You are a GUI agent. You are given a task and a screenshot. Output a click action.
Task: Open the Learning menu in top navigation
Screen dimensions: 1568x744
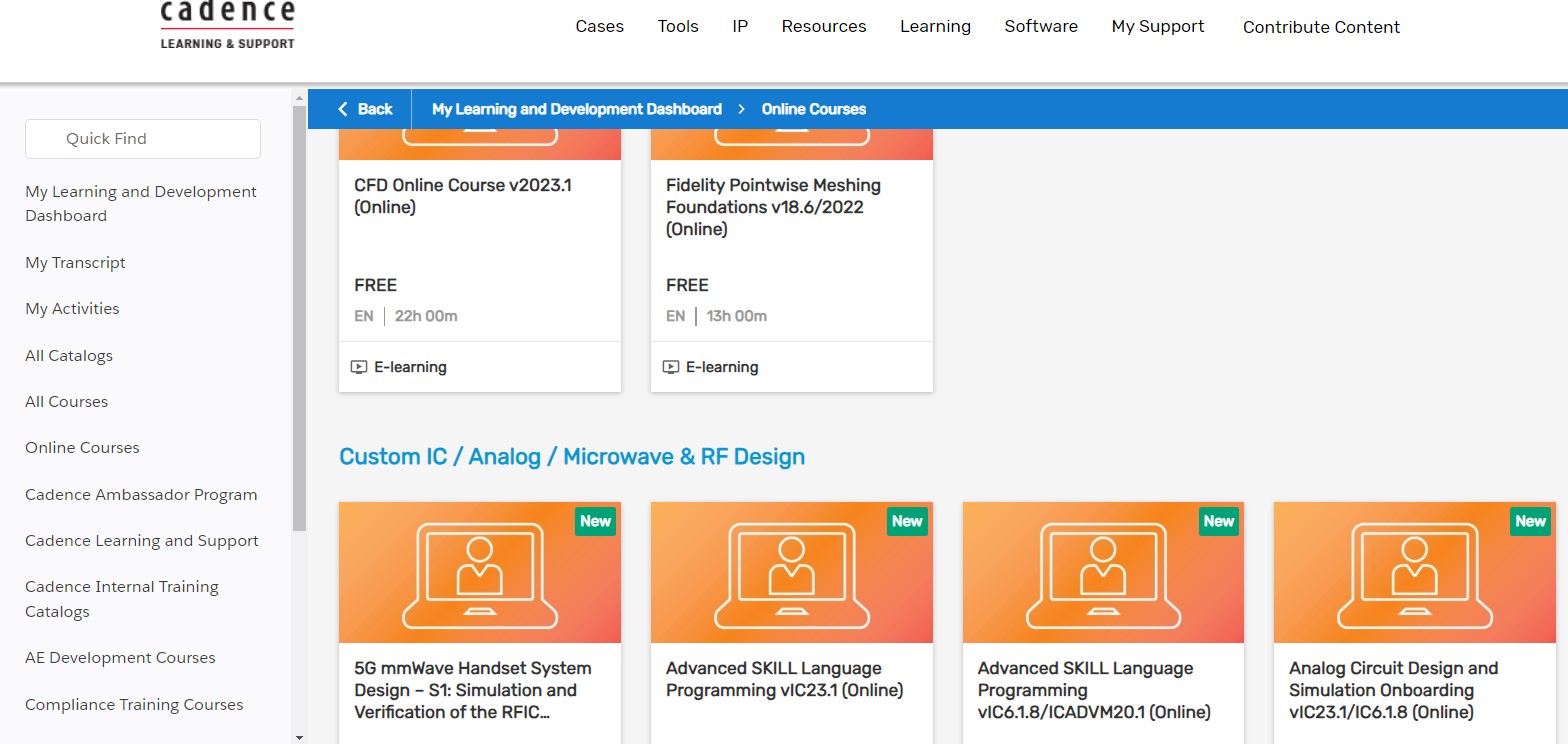coord(935,27)
